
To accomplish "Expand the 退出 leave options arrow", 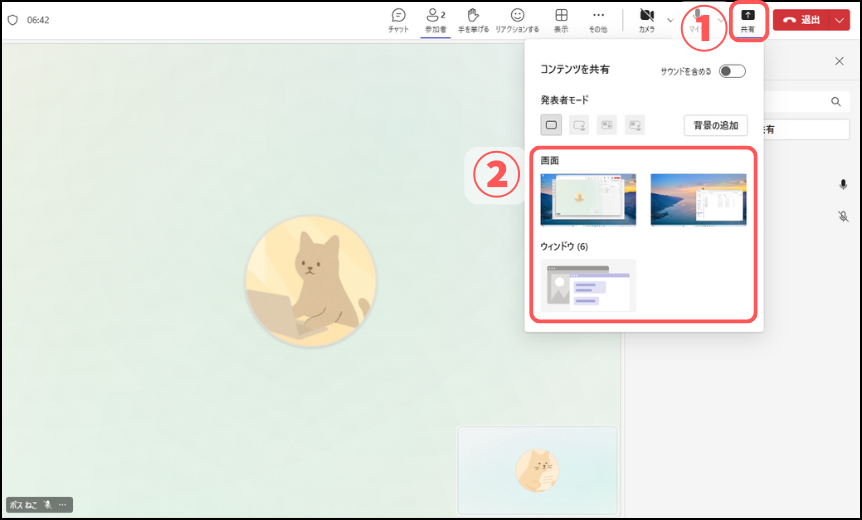I will [x=839, y=20].
